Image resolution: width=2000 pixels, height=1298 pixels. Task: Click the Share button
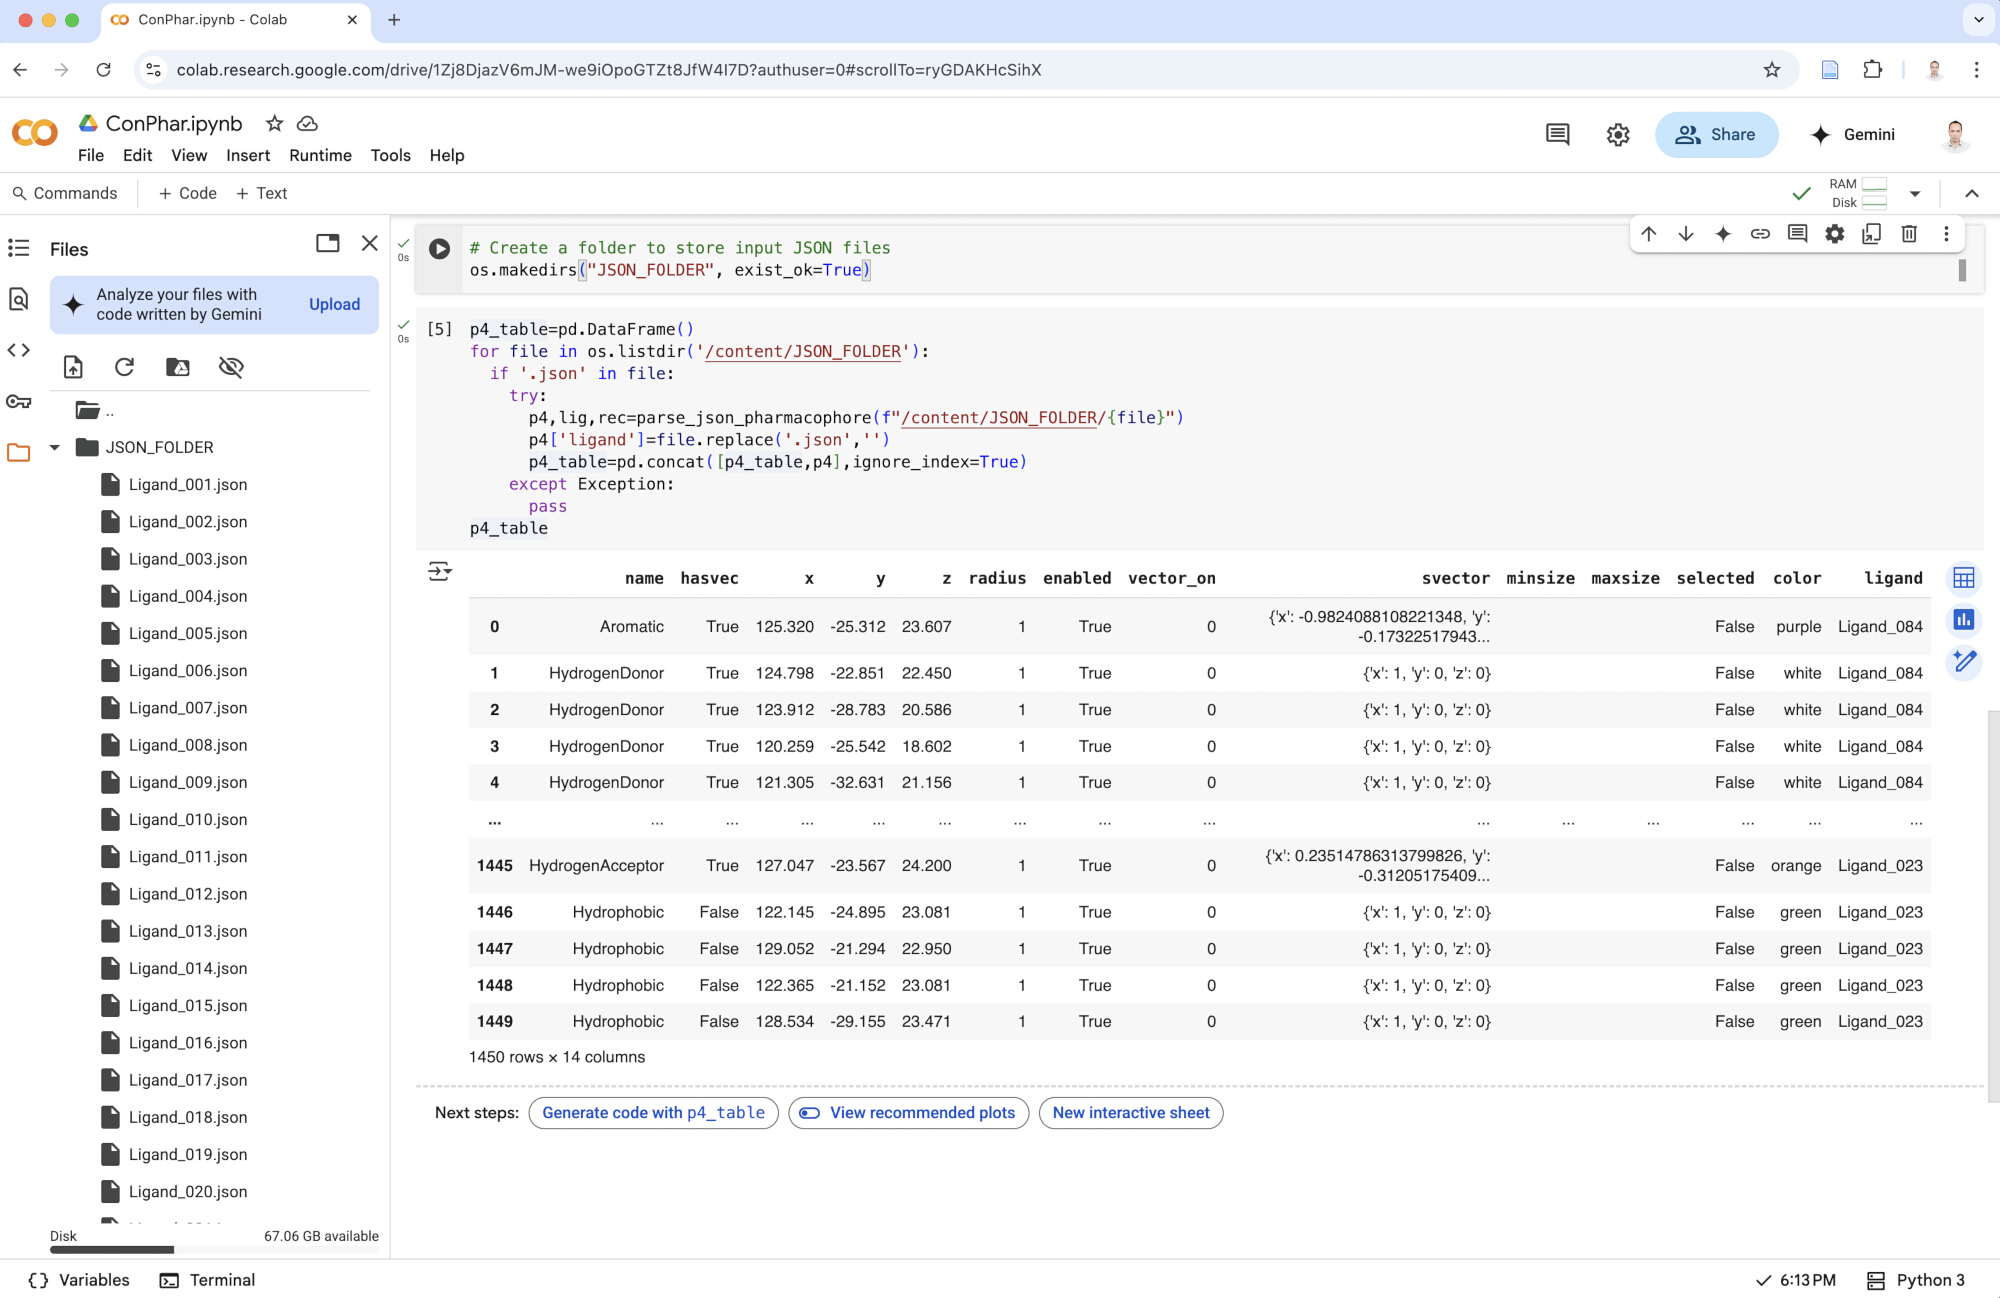pyautogui.click(x=1716, y=134)
